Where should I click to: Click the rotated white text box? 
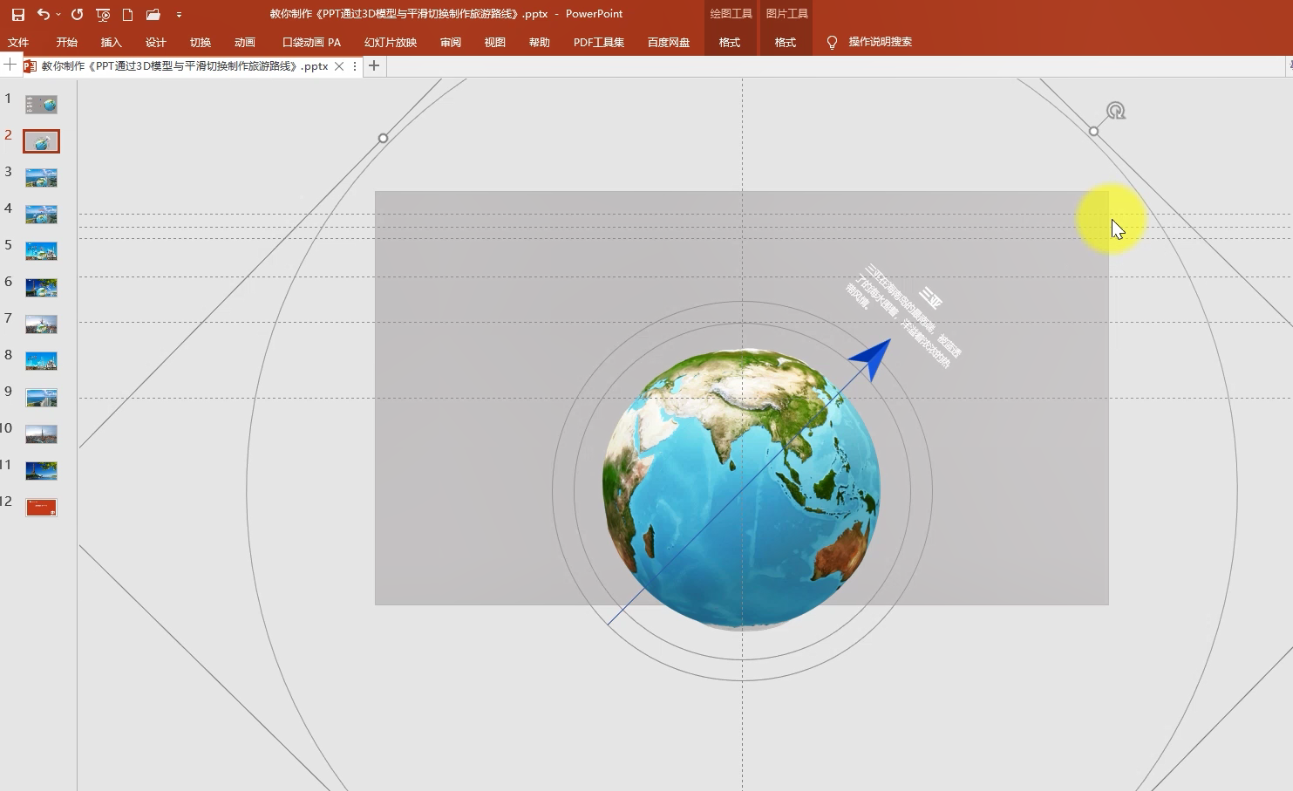(x=905, y=314)
